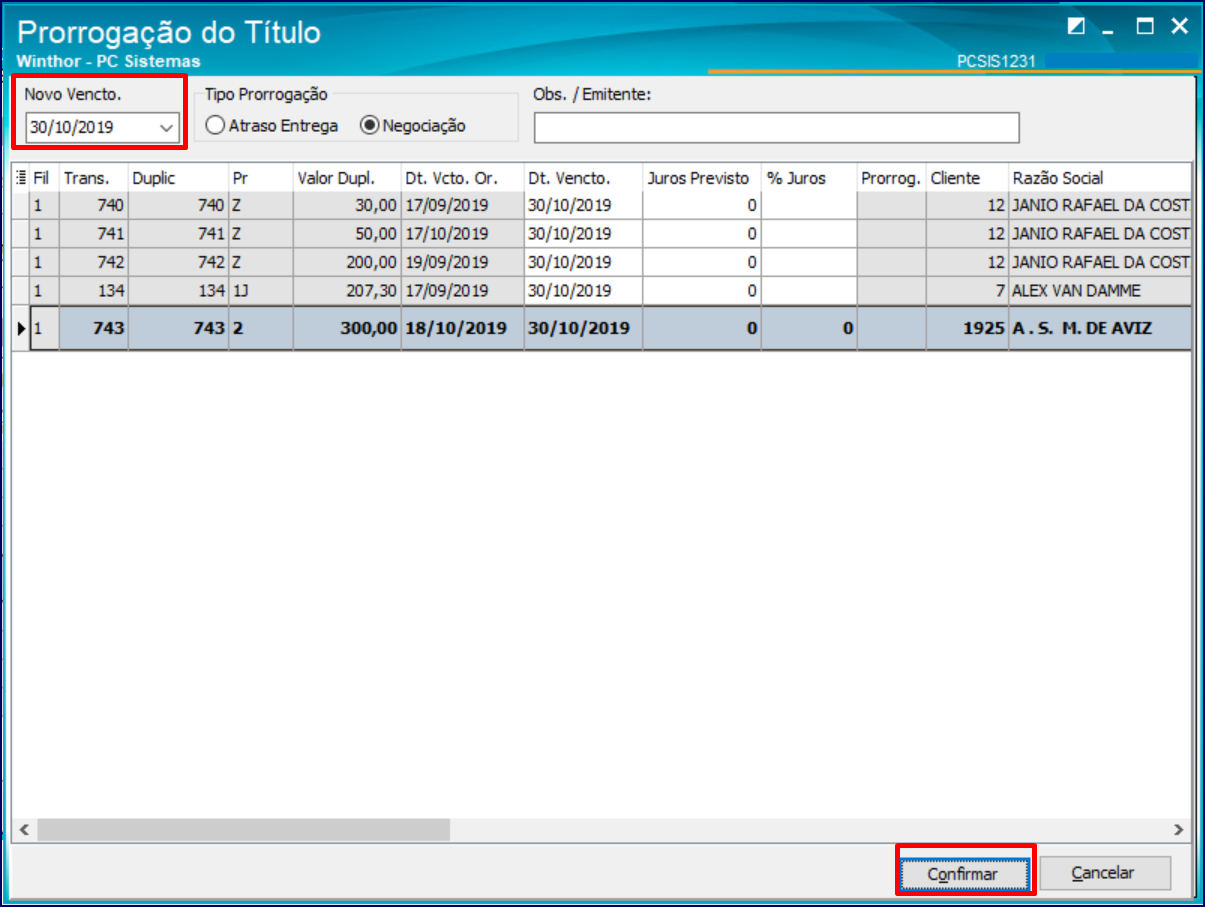Click the Duplic cell 742
The image size is (1205, 907).
click(x=178, y=263)
